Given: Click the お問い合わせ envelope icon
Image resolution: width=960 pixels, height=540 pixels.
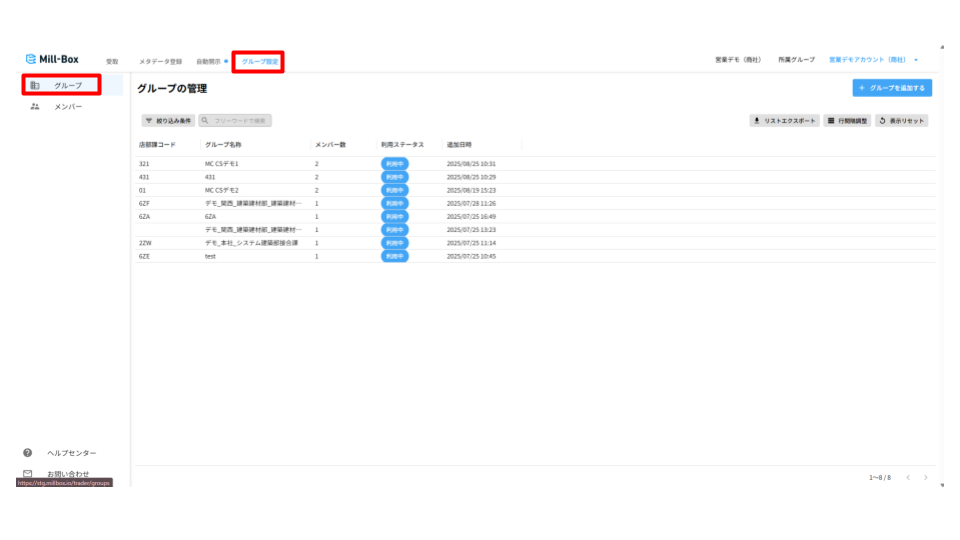Looking at the screenshot, I should pos(28,474).
